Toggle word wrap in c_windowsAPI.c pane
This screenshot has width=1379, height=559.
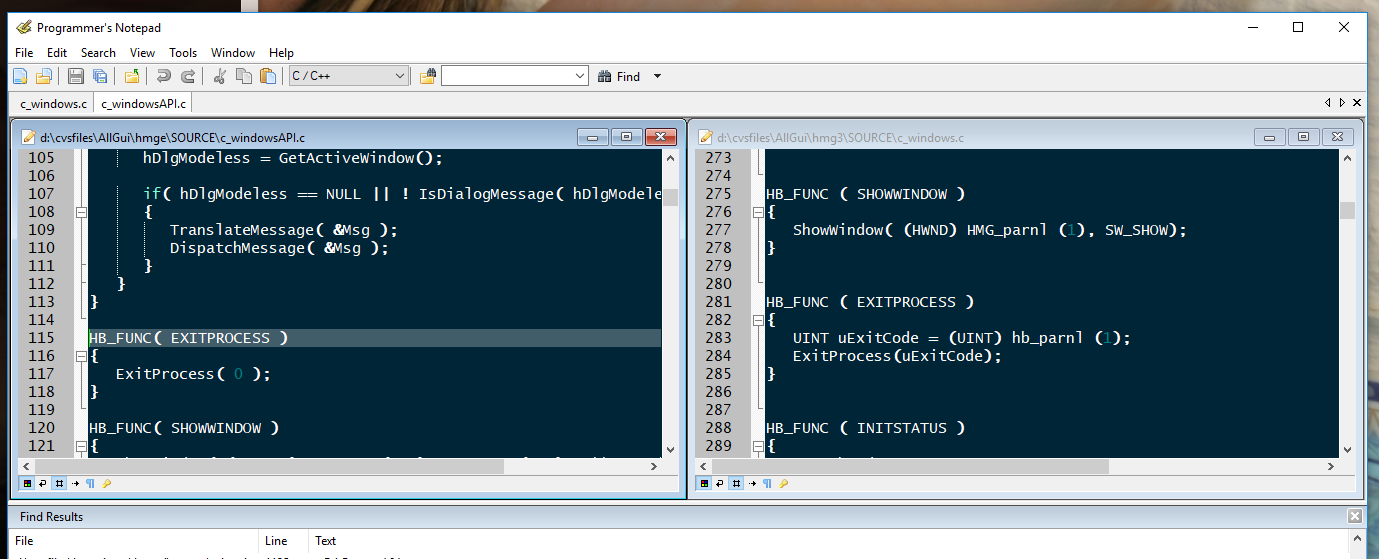(42, 483)
